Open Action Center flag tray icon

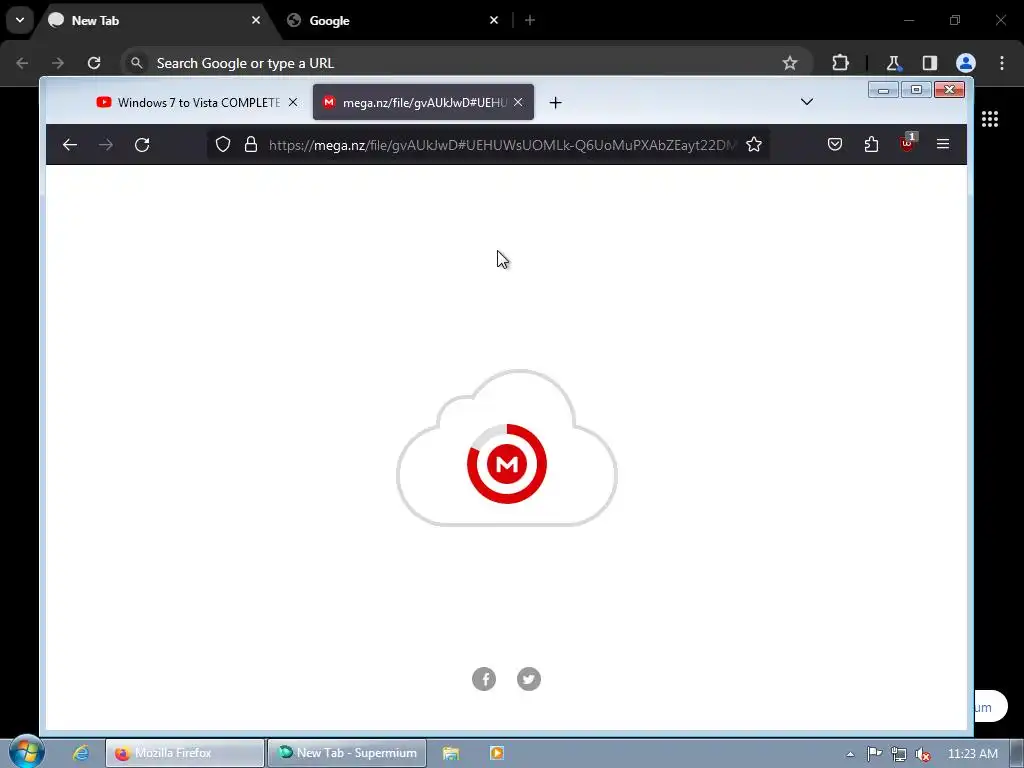pos(874,754)
